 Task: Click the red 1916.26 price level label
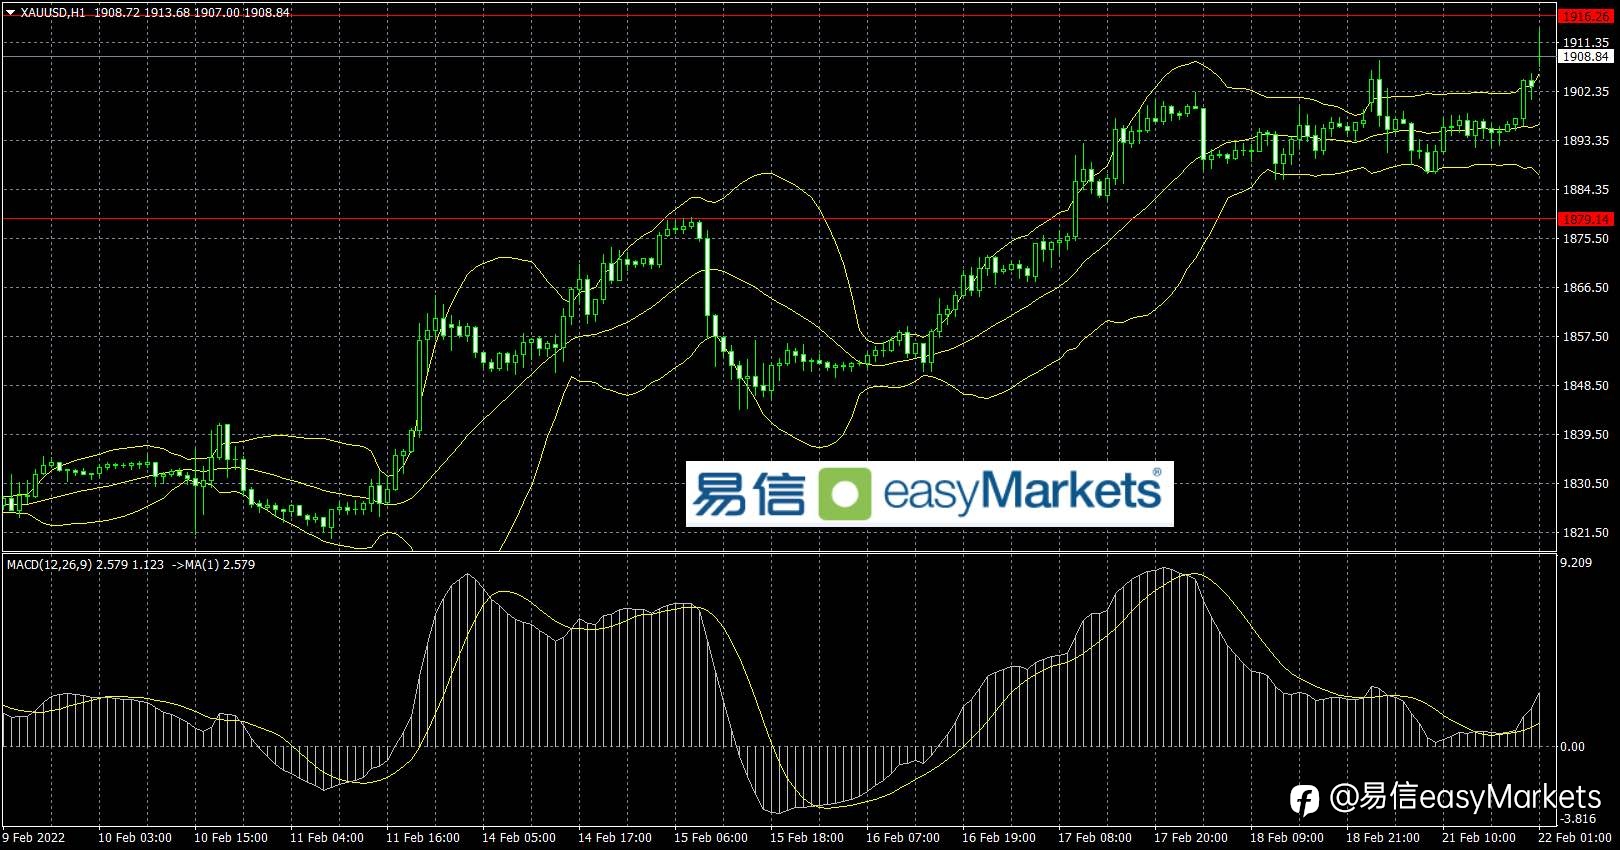(x=1585, y=16)
